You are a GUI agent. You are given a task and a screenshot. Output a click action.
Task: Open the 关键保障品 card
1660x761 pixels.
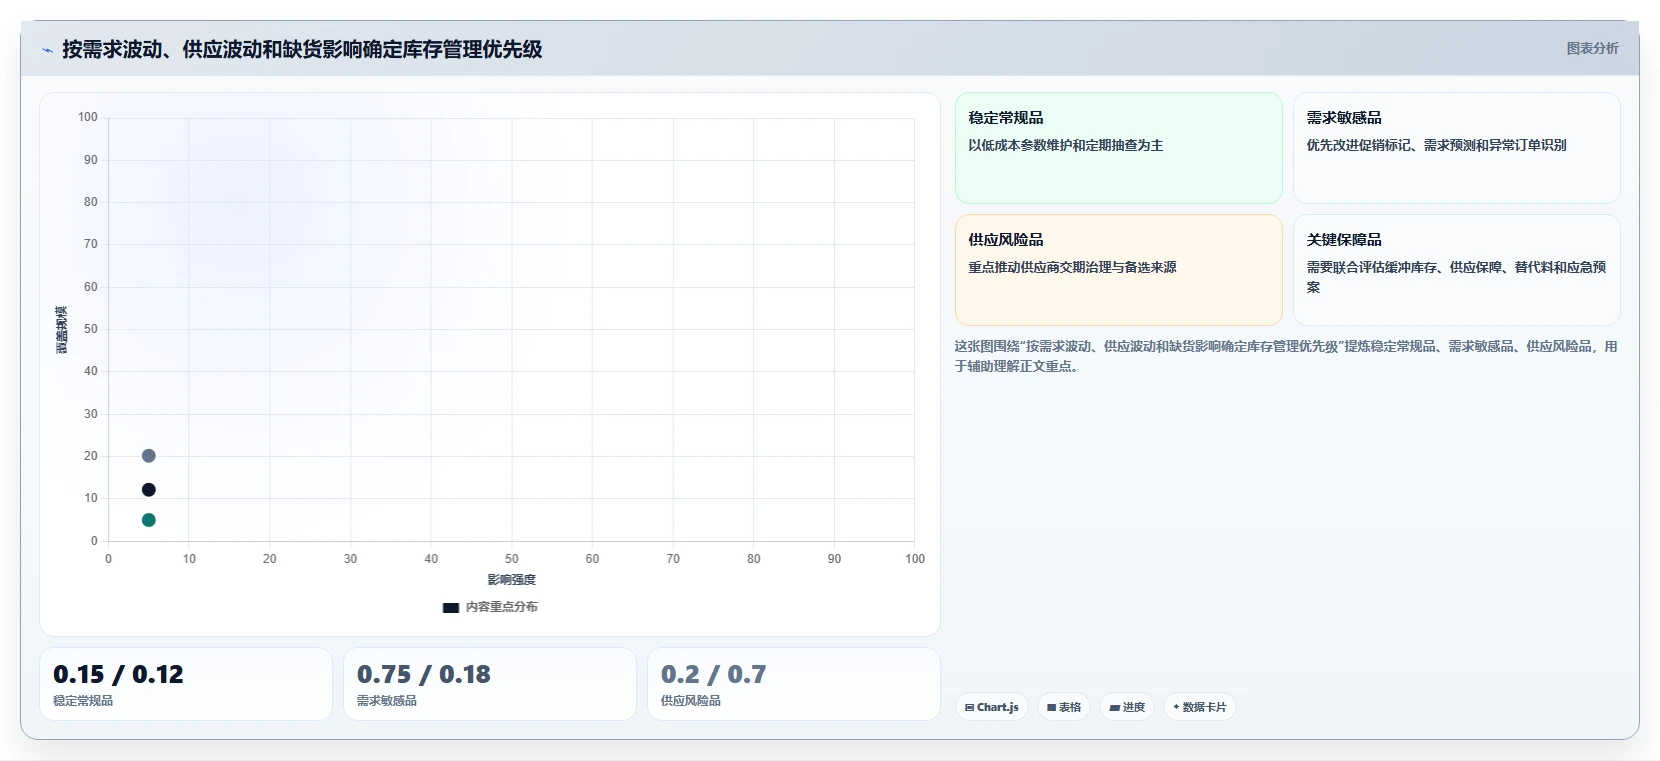coord(1456,270)
